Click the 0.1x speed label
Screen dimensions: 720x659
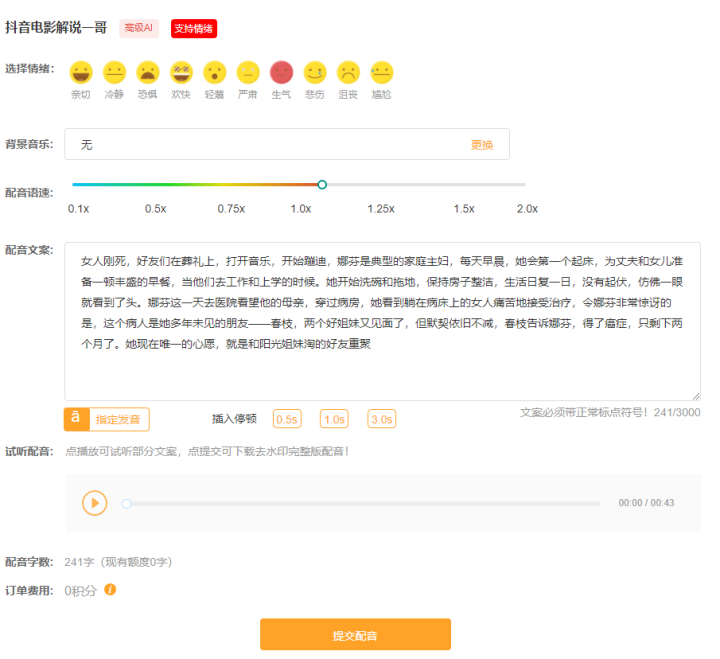pos(79,209)
